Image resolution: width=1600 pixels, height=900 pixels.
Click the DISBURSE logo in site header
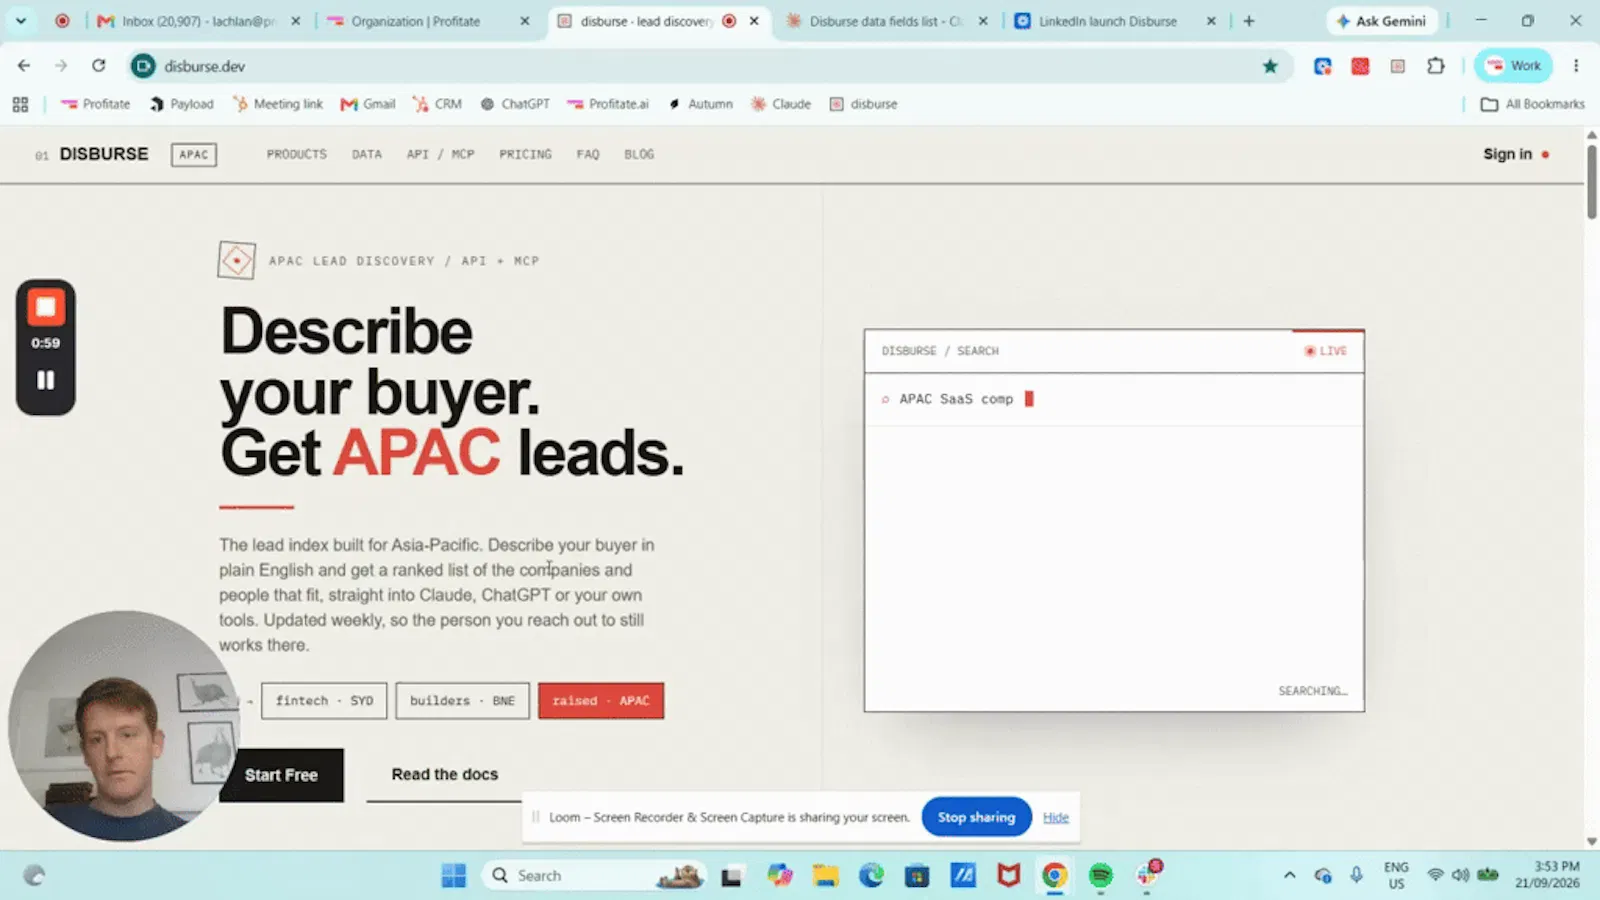tap(104, 154)
